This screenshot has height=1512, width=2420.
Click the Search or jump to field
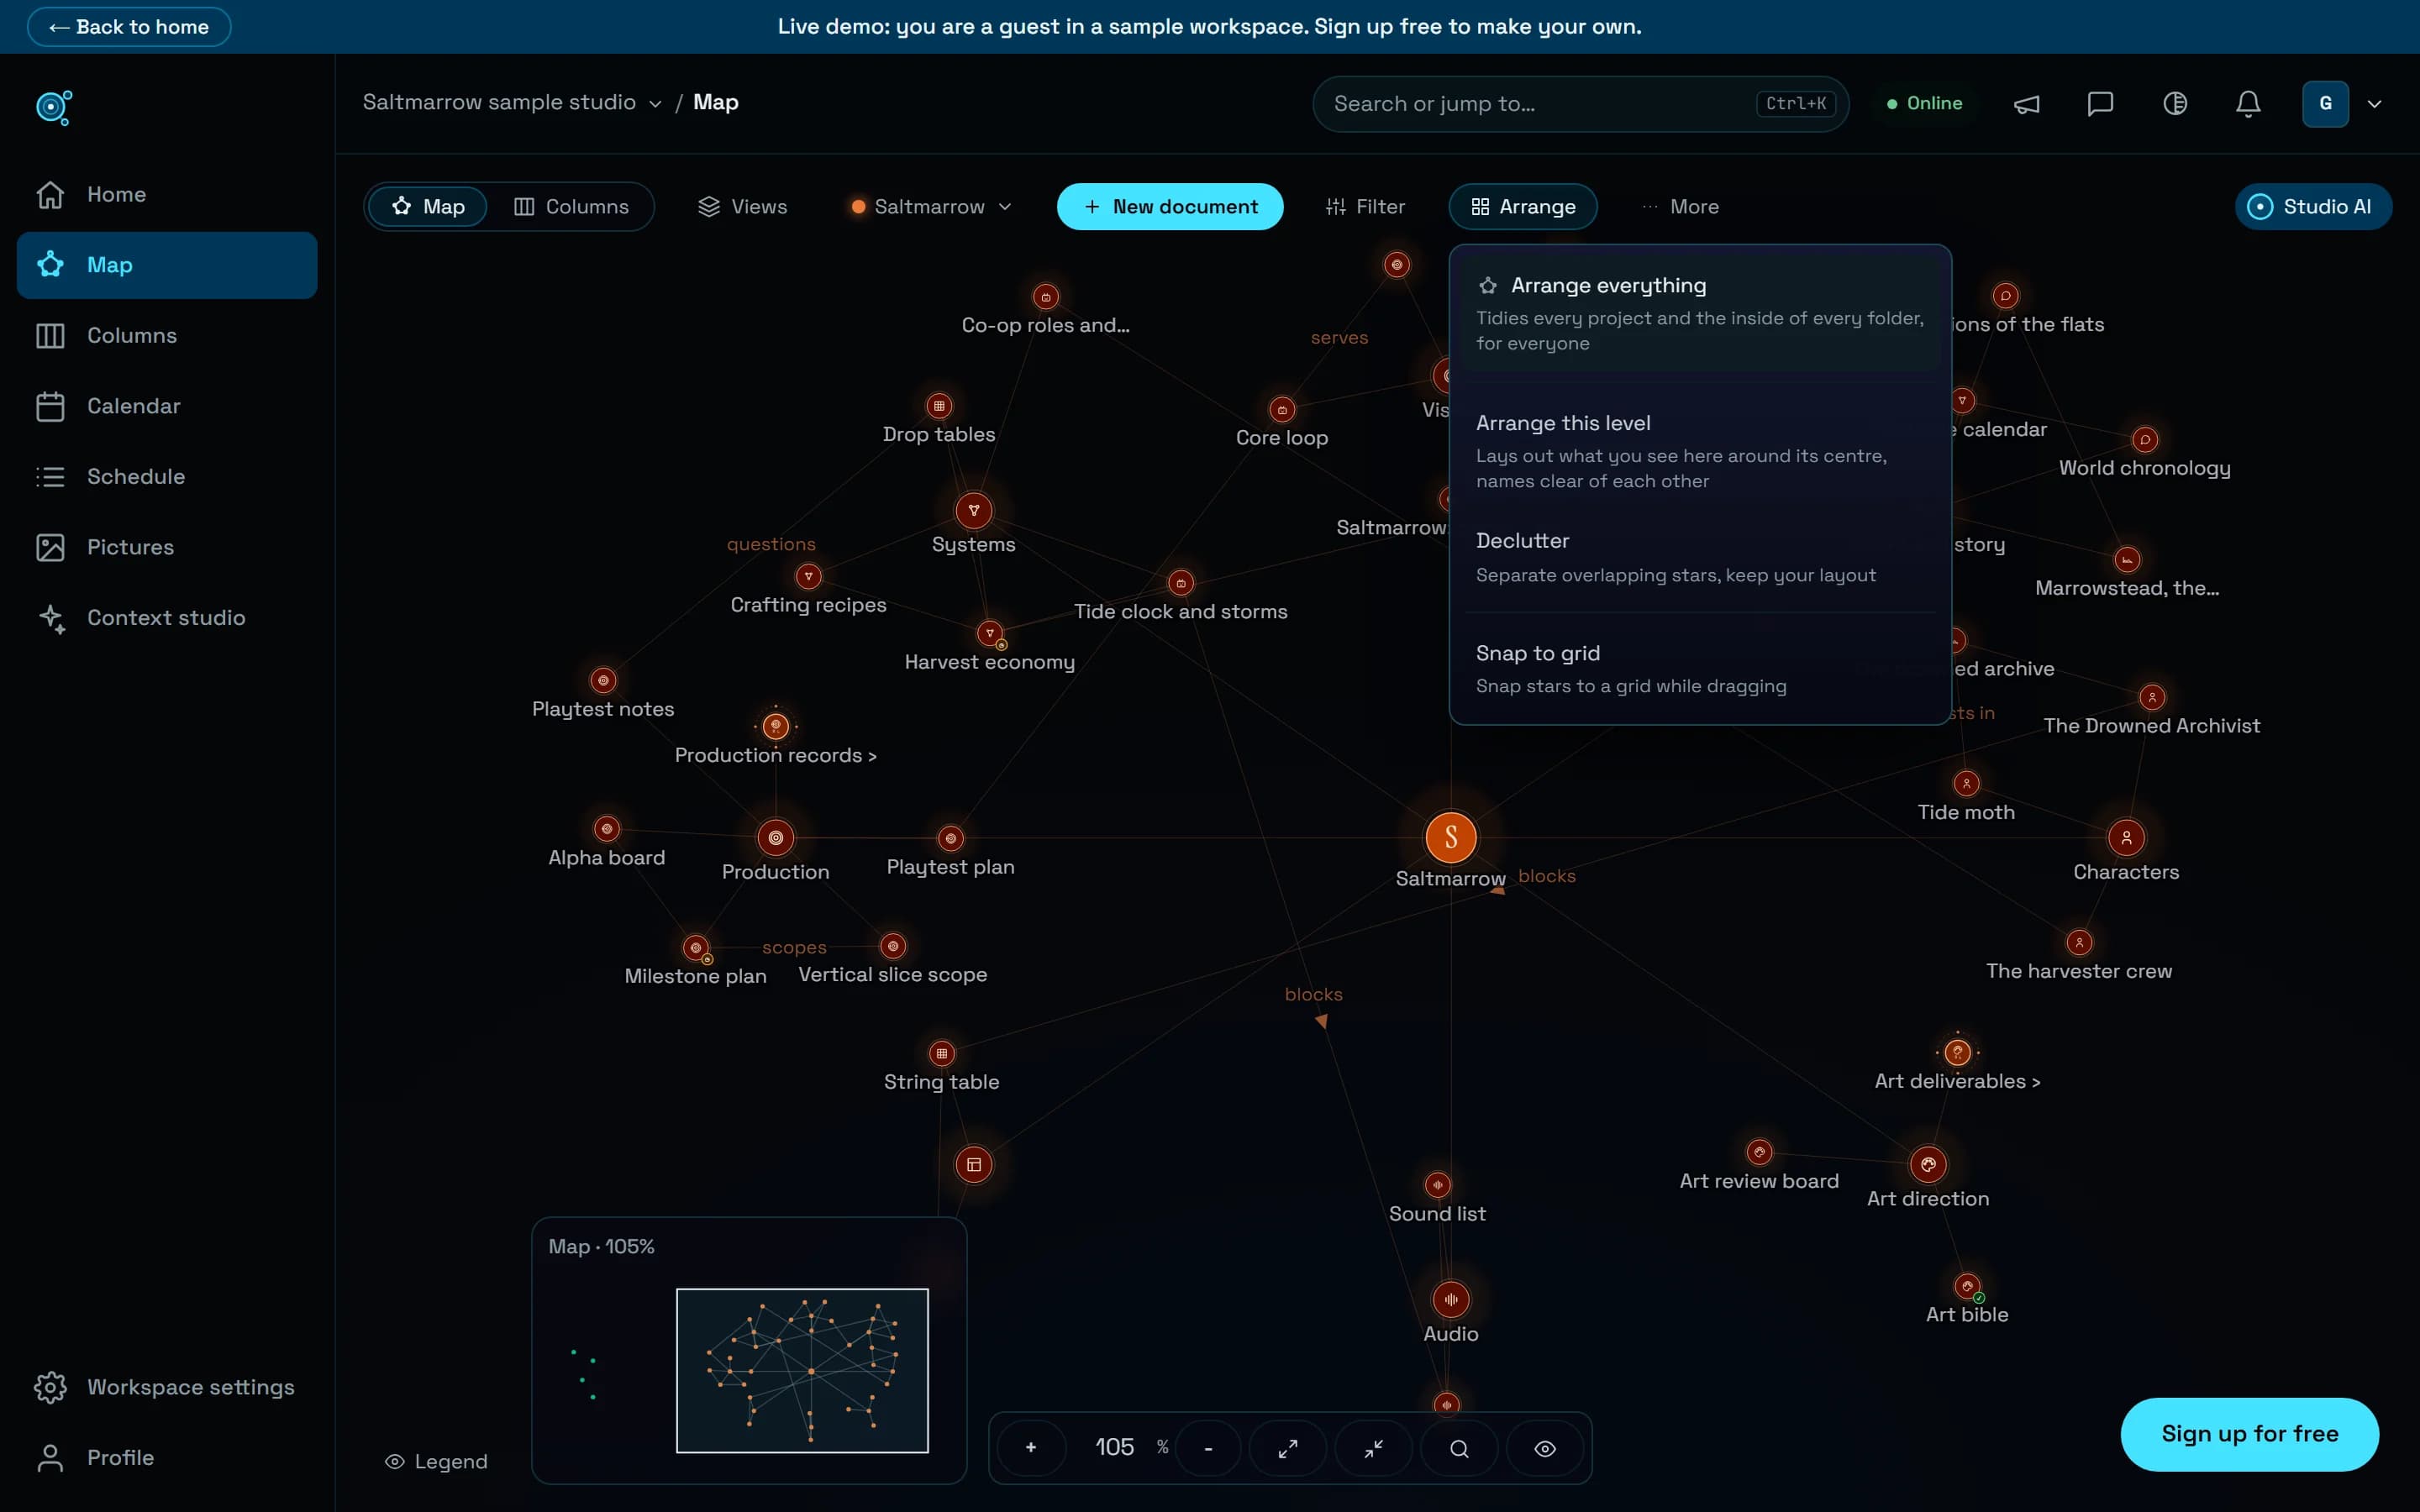tap(1580, 104)
